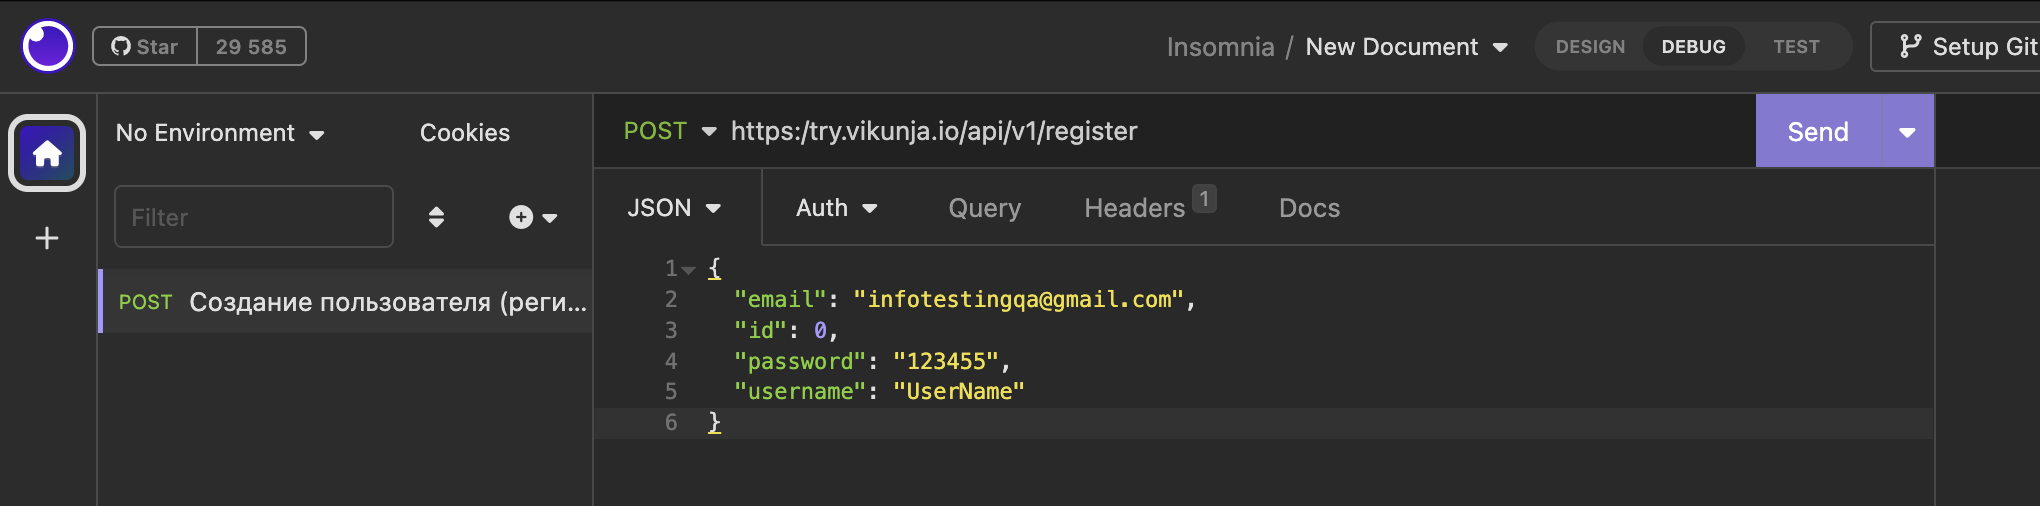2040x506 pixels.
Task: Open the home dashboard icon
Action: 47,153
